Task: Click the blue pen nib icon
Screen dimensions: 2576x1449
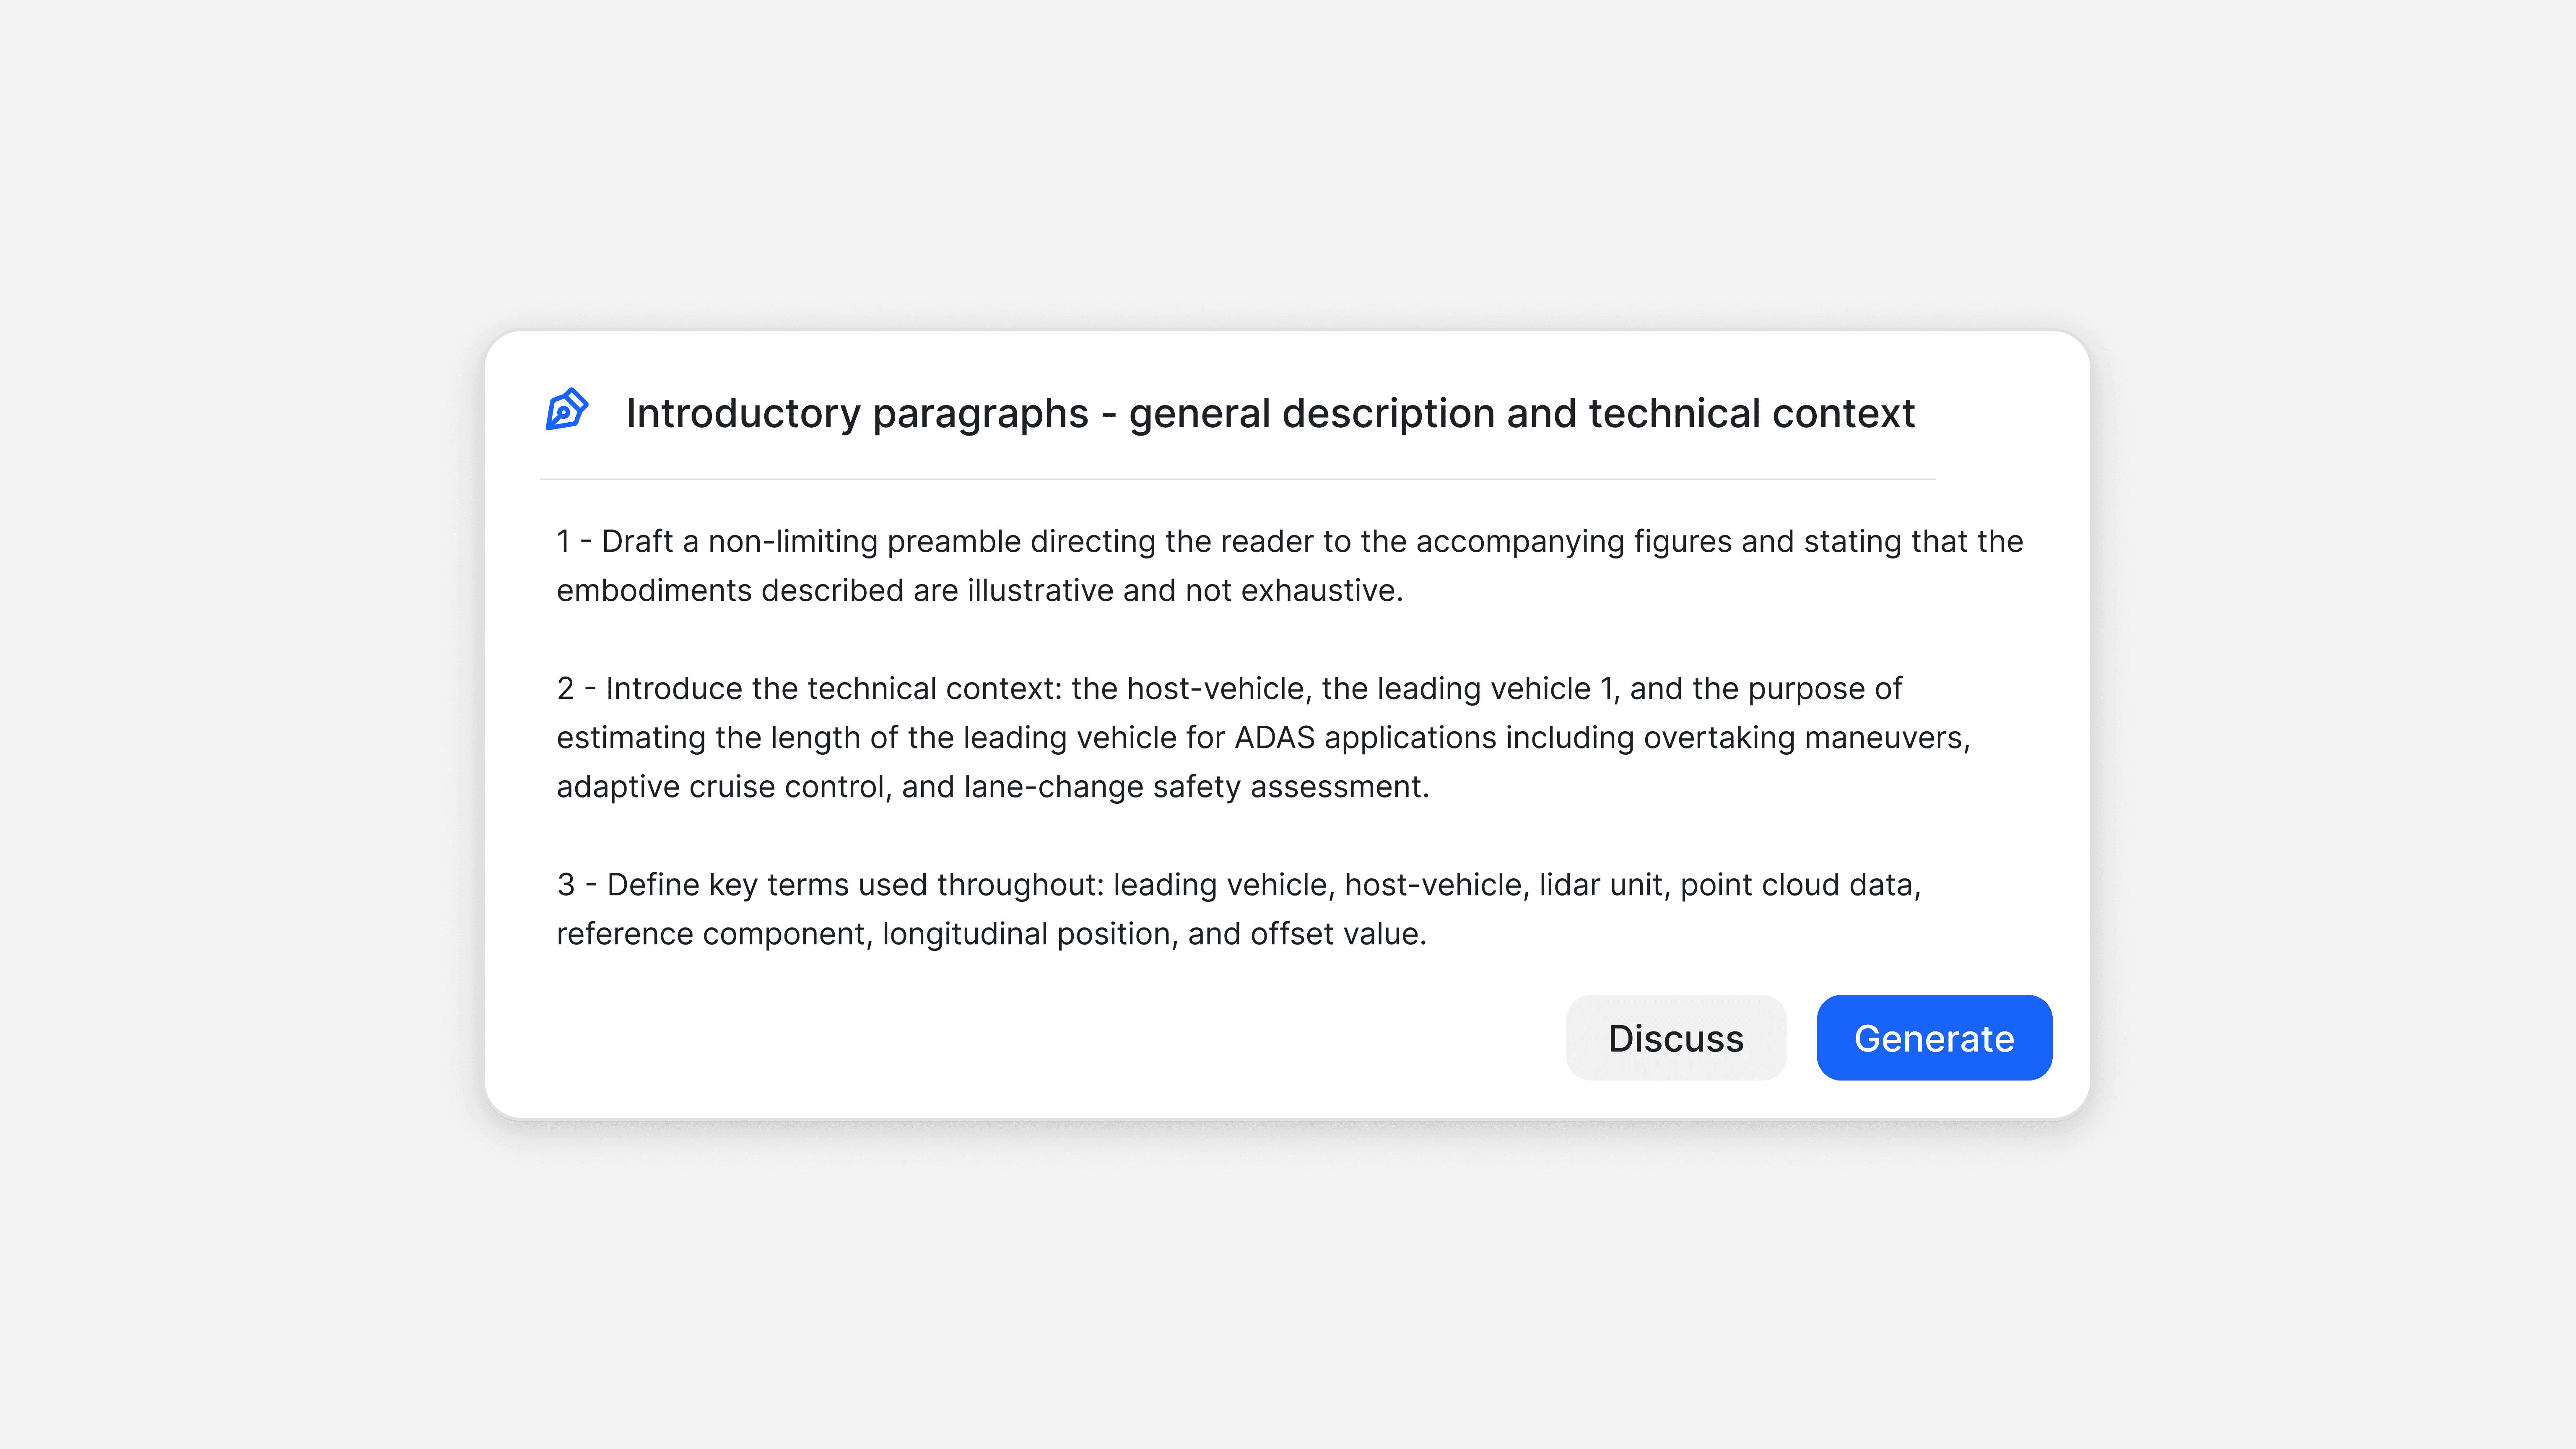Action: click(x=567, y=410)
